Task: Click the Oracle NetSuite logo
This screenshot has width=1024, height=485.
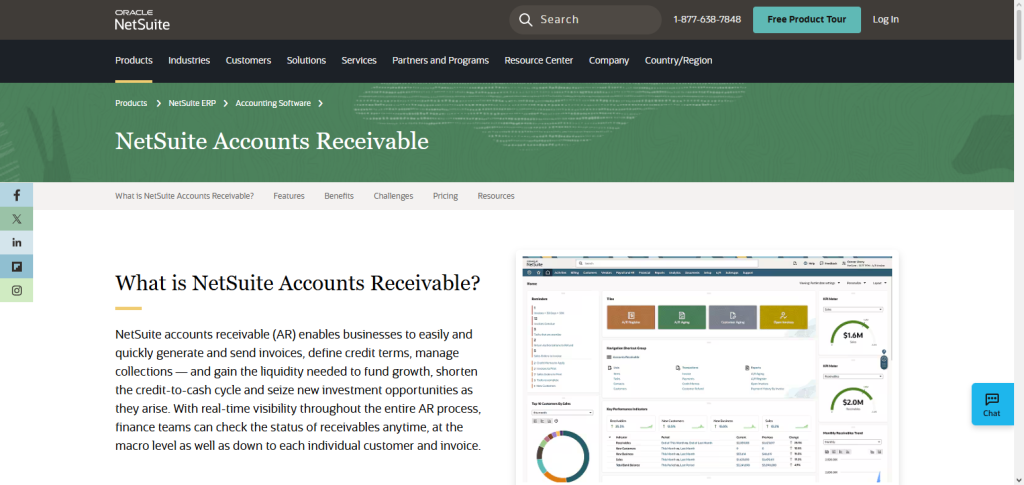Action: point(142,20)
